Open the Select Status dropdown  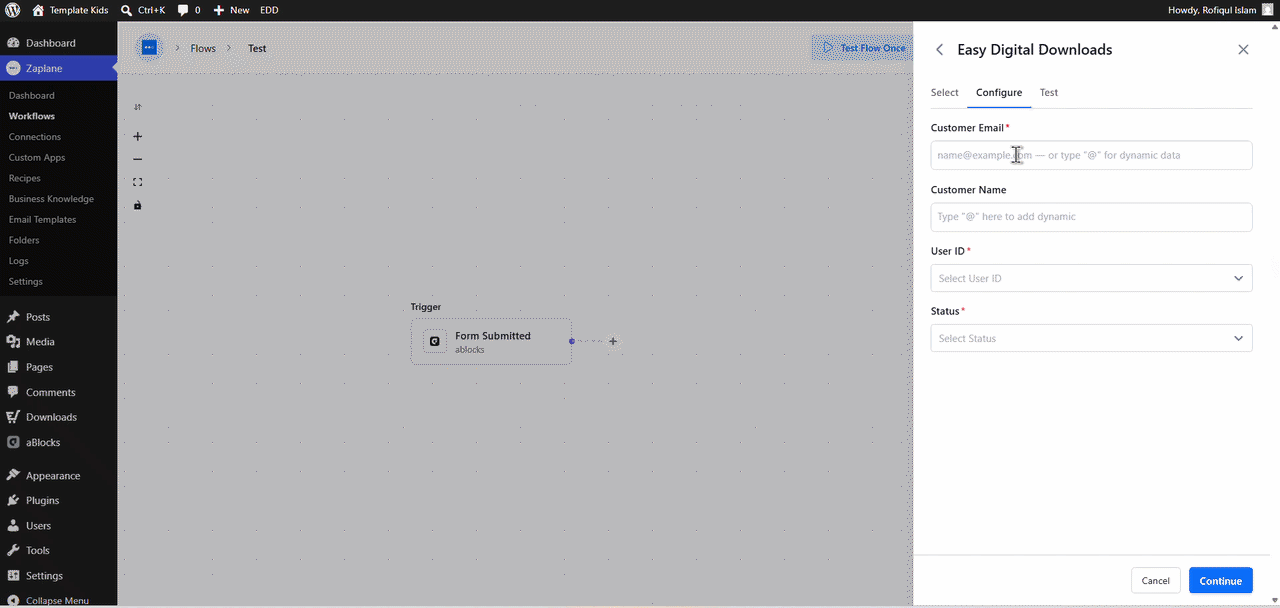tap(1091, 338)
